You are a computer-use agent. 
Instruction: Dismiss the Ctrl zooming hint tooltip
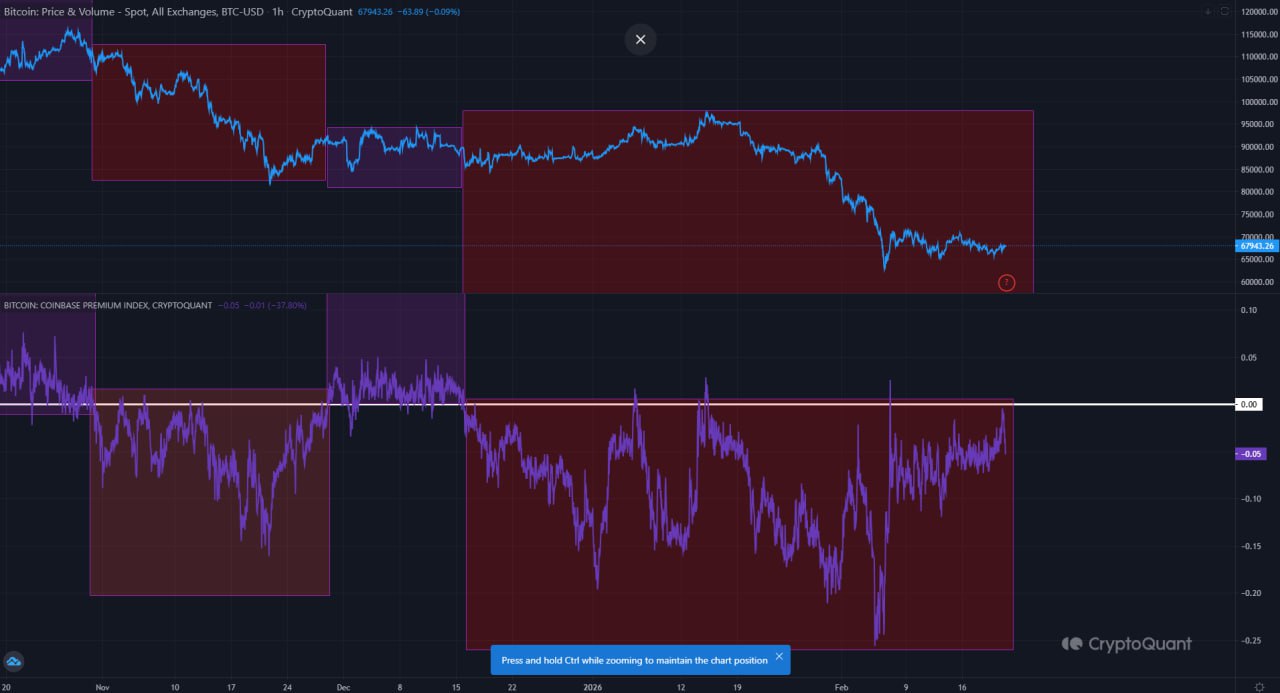click(x=779, y=657)
